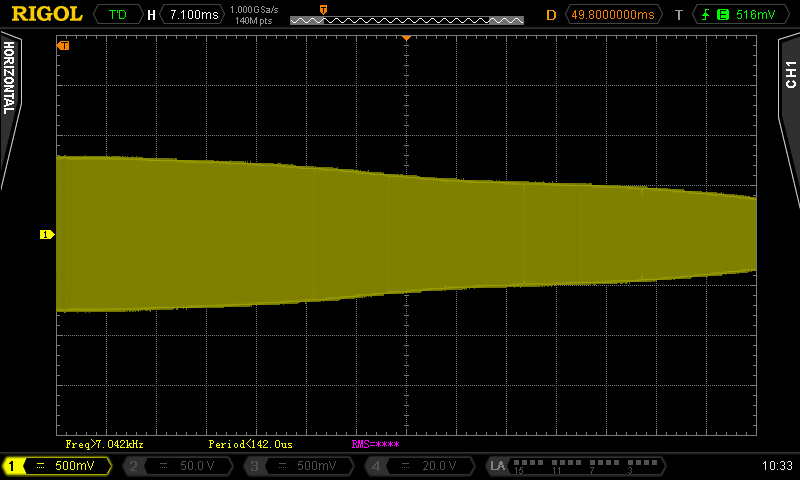Image resolution: width=800 pixels, height=480 pixels.
Task: Click the T trigger label
Action: coord(679,15)
